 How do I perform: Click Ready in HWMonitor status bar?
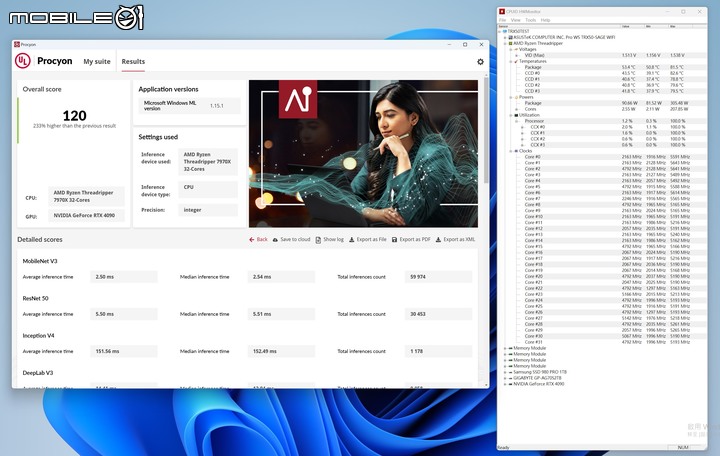click(x=503, y=447)
